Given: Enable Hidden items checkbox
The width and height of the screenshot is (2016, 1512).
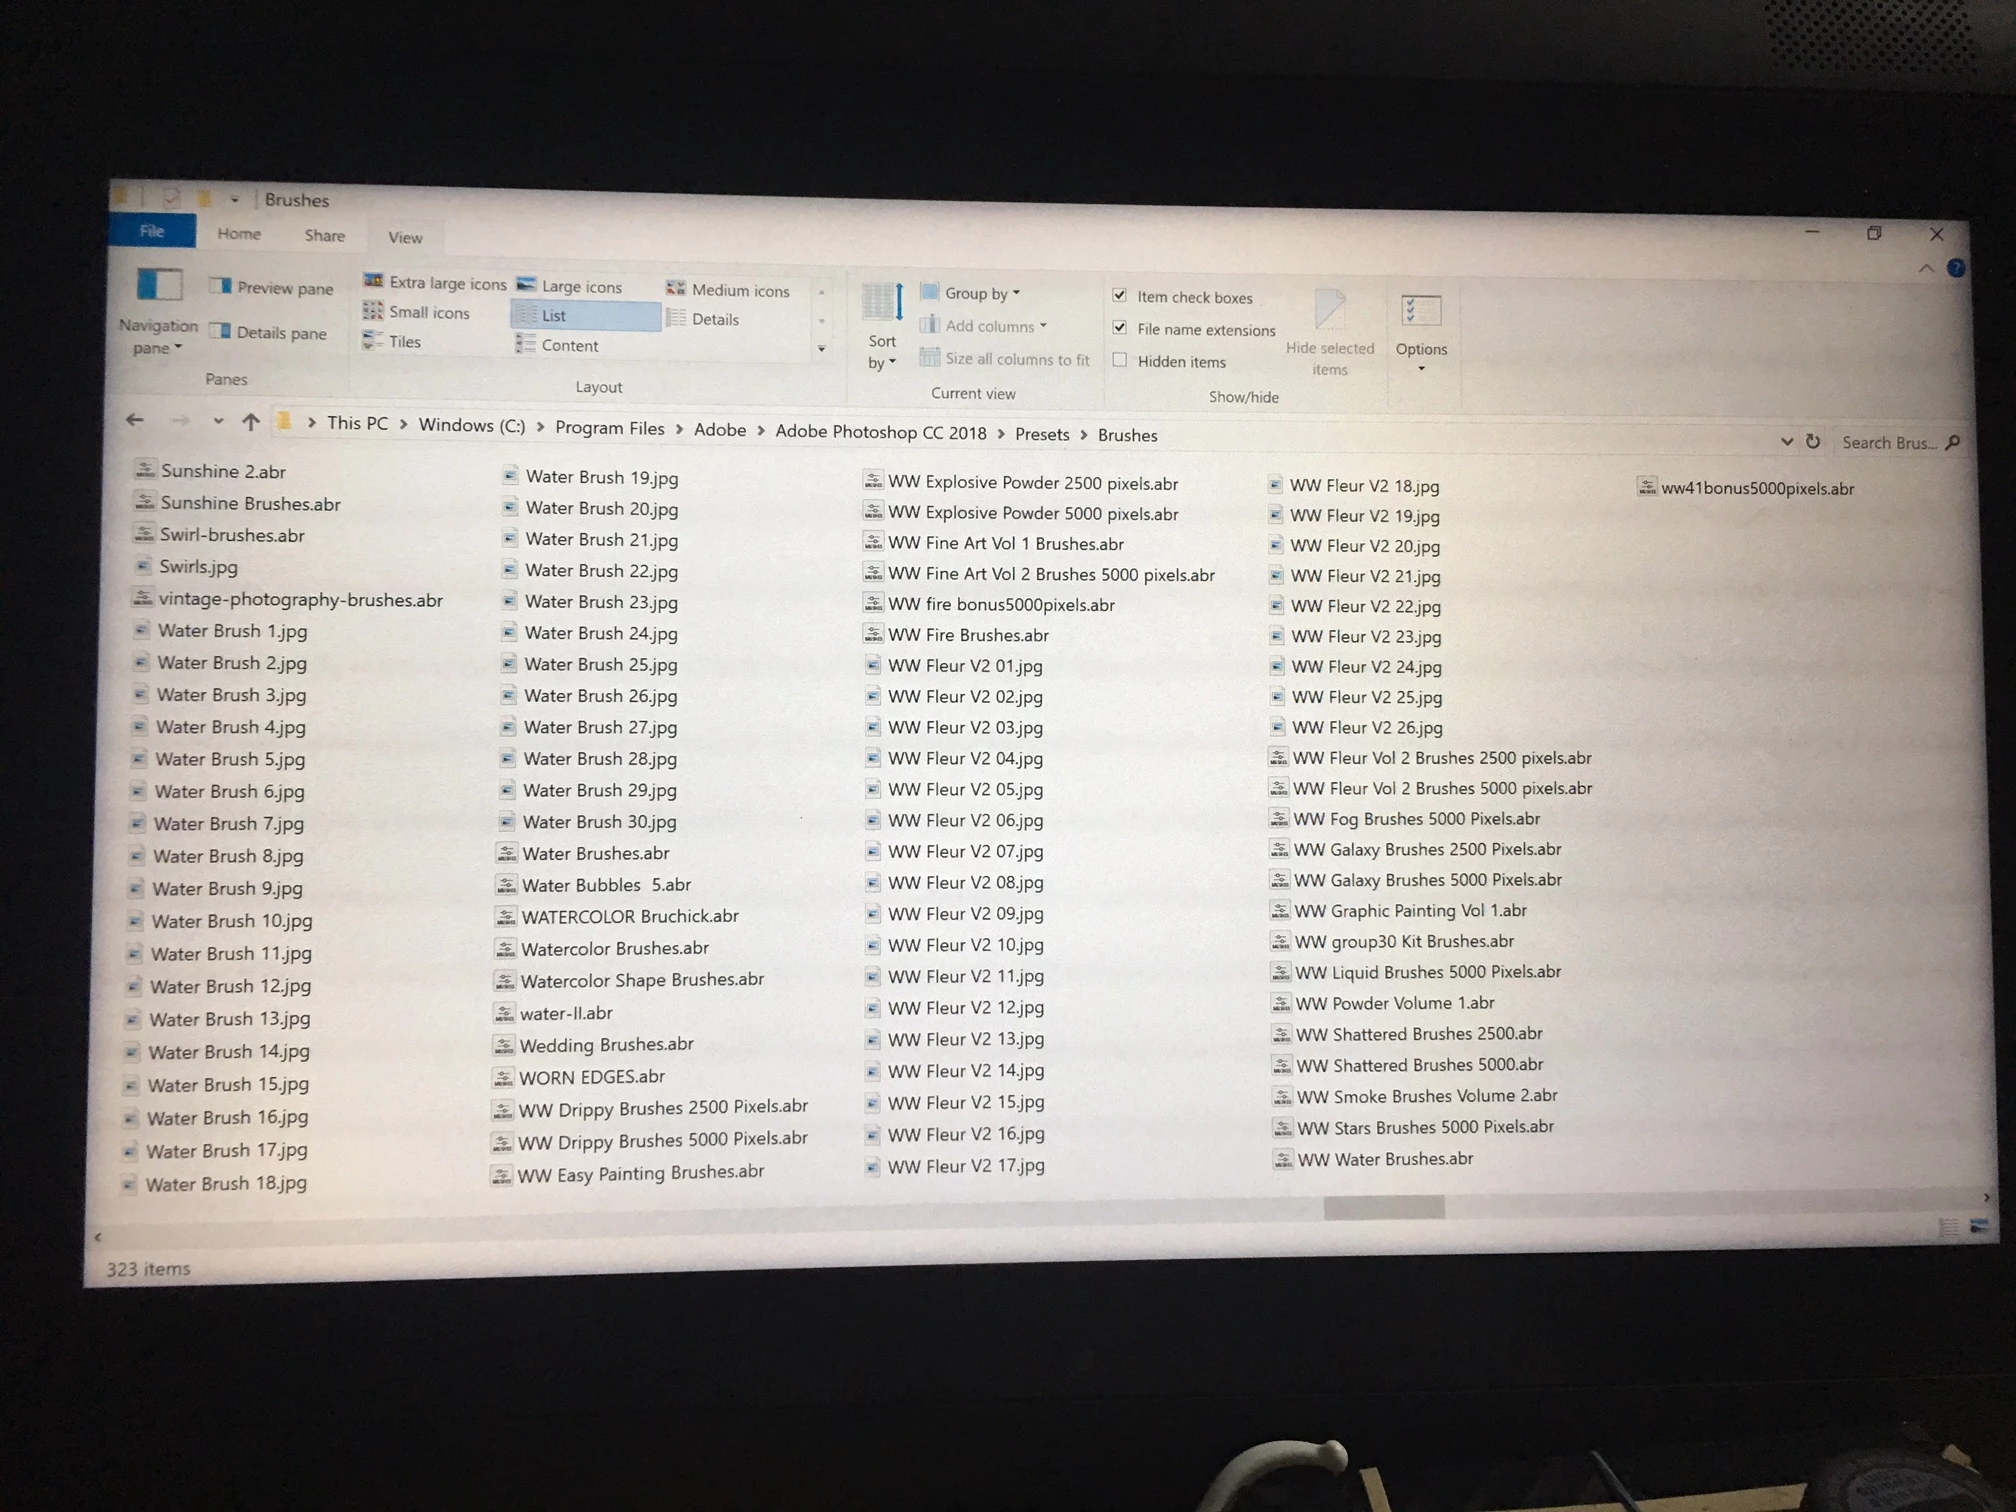Looking at the screenshot, I should click(x=1120, y=360).
